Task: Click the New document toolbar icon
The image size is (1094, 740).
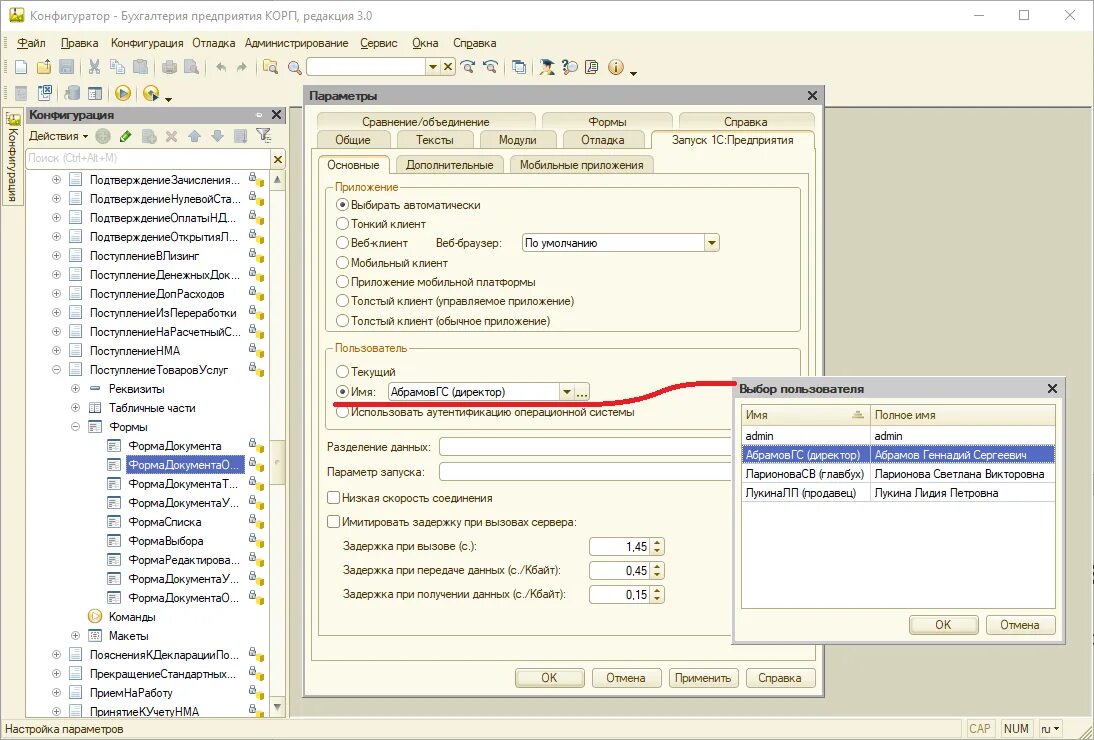Action: coord(21,67)
